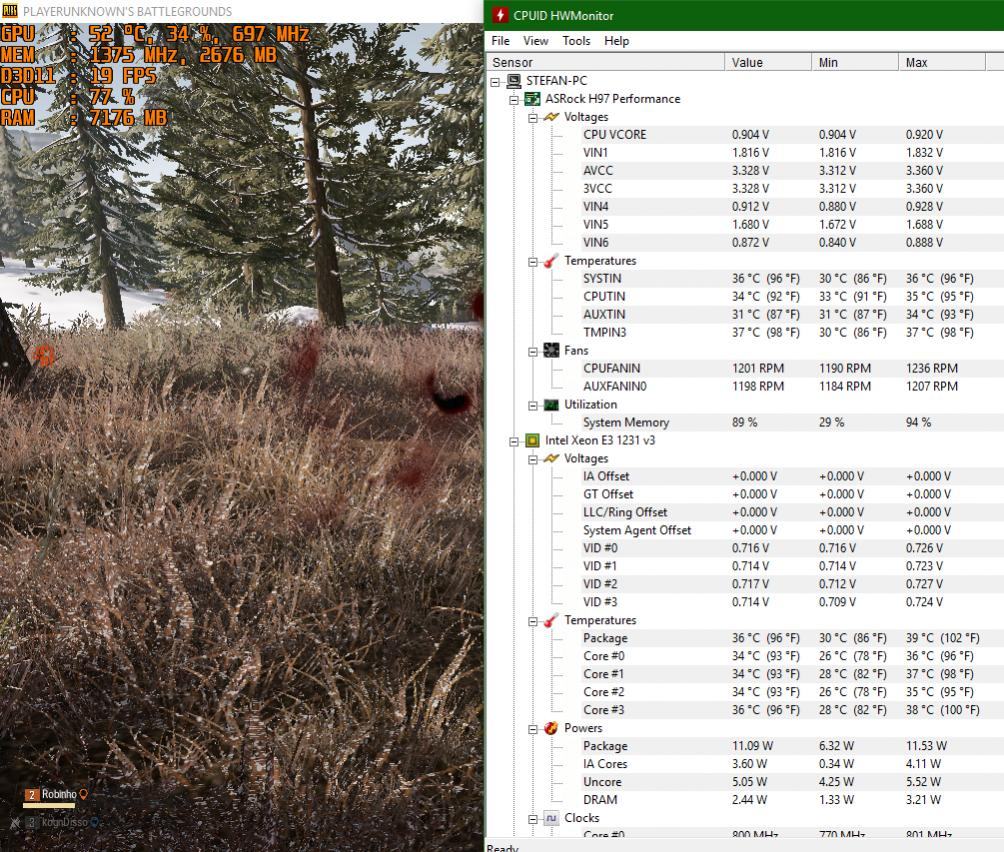The height and width of the screenshot is (852, 1004).
Task: Click the ASRock motherboard icon
Action: pos(532,99)
